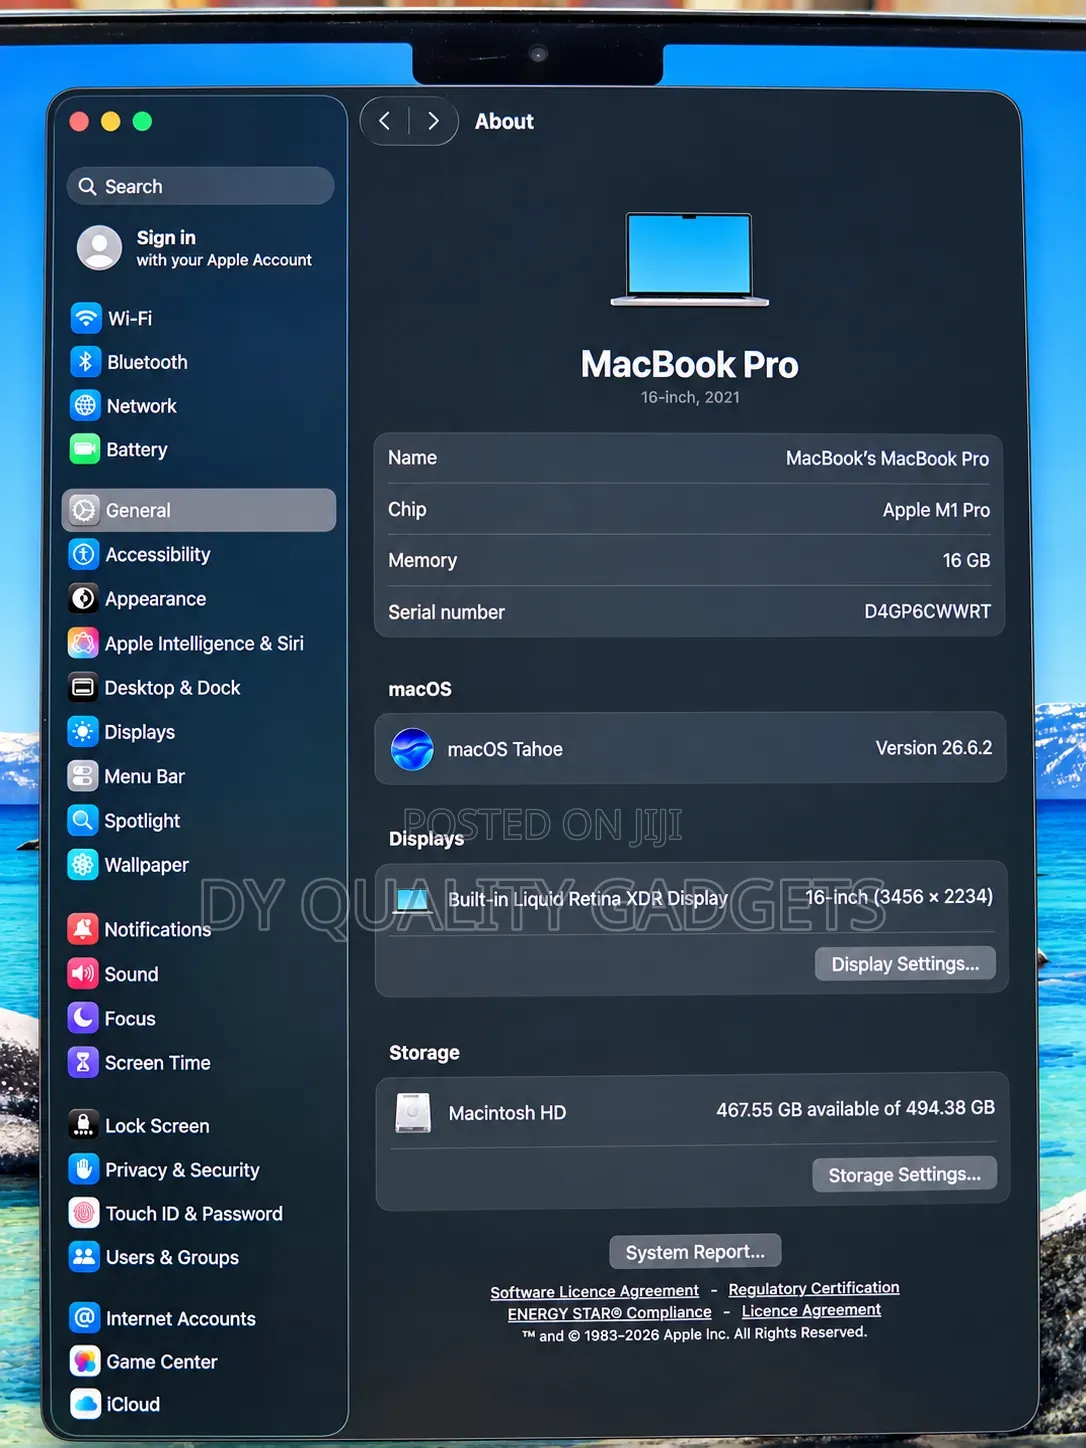Open Internet Accounts icon

pos(85,1318)
